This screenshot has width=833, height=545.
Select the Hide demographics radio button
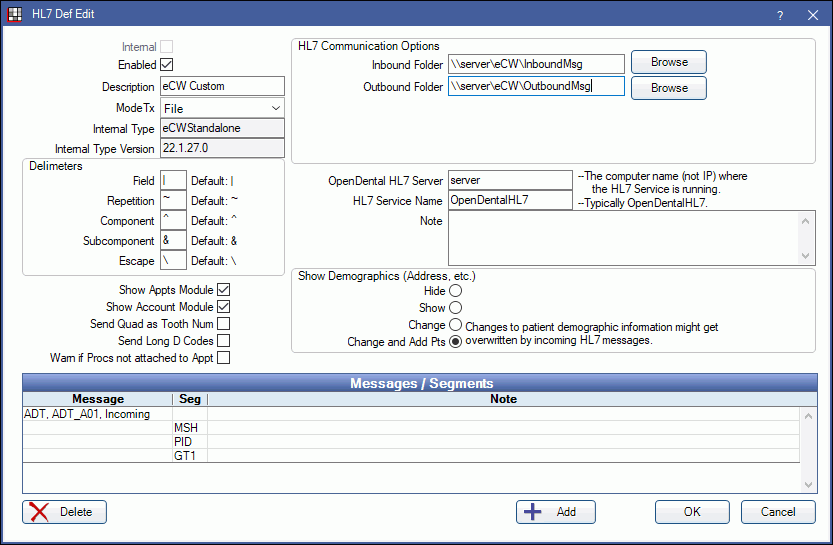point(456,291)
